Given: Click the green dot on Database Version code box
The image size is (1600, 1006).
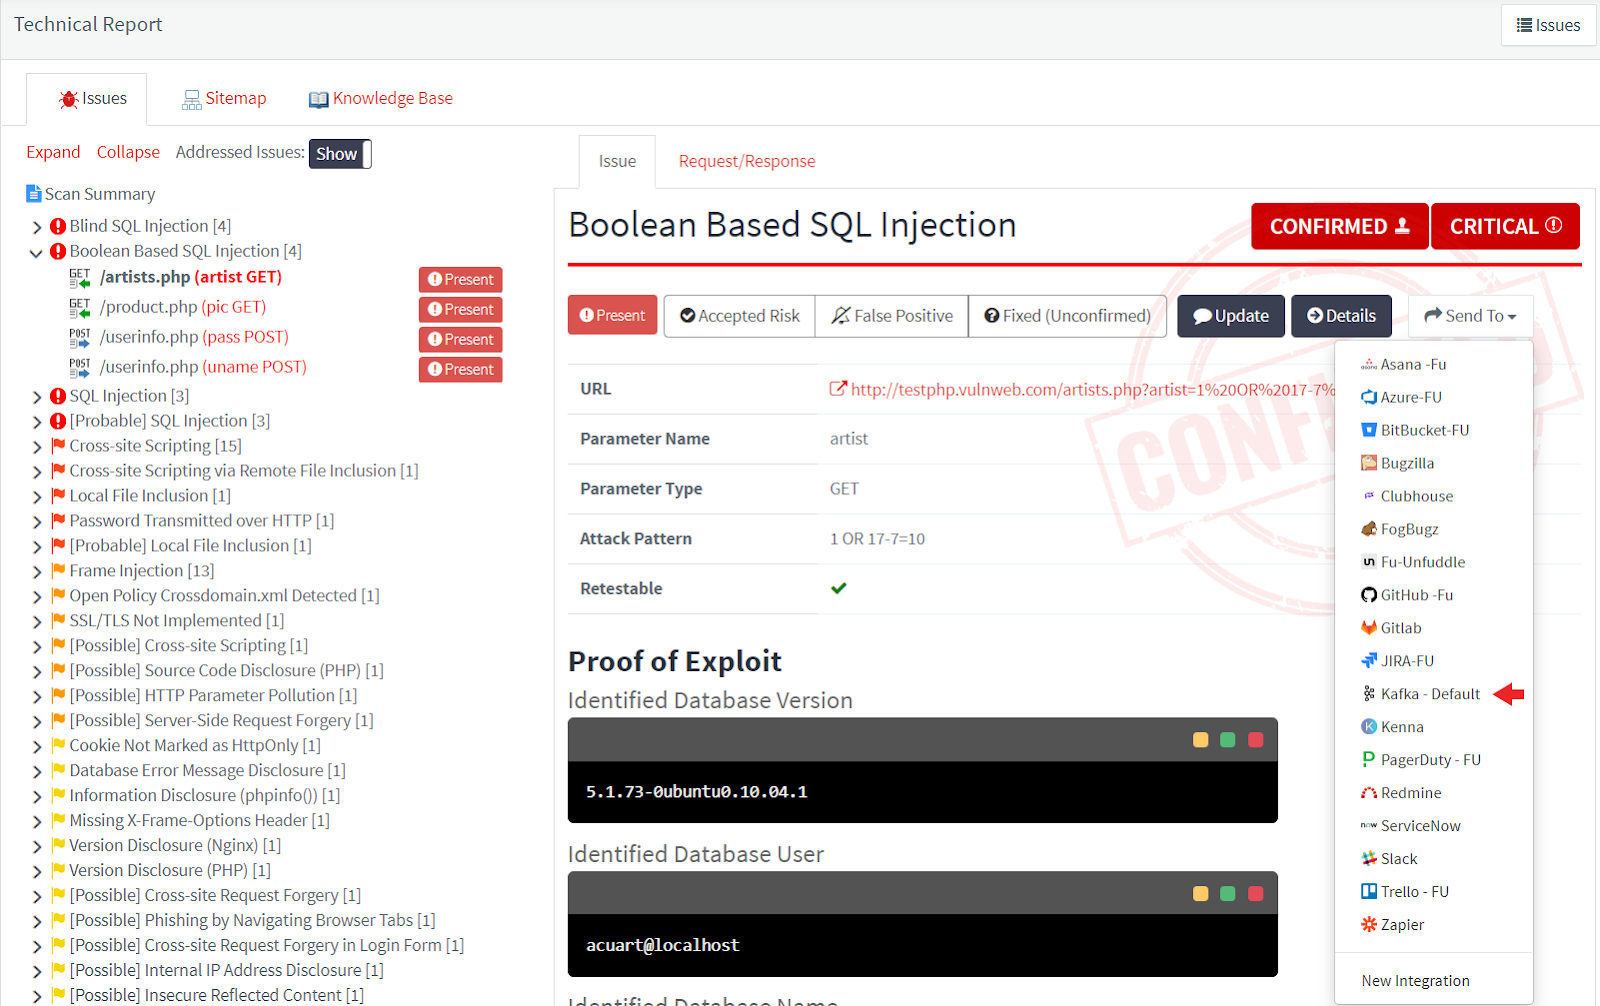Looking at the screenshot, I should click(x=1228, y=740).
